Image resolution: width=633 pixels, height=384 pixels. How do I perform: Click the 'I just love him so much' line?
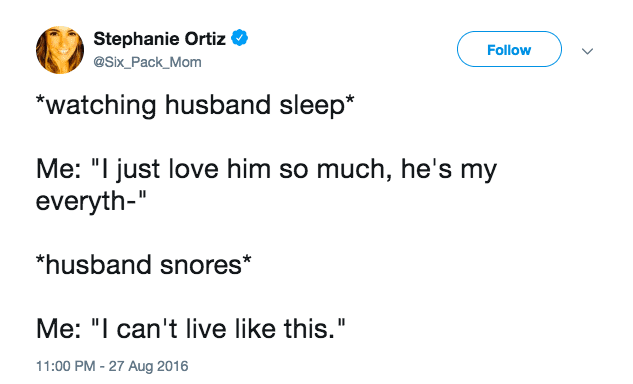click(x=266, y=168)
